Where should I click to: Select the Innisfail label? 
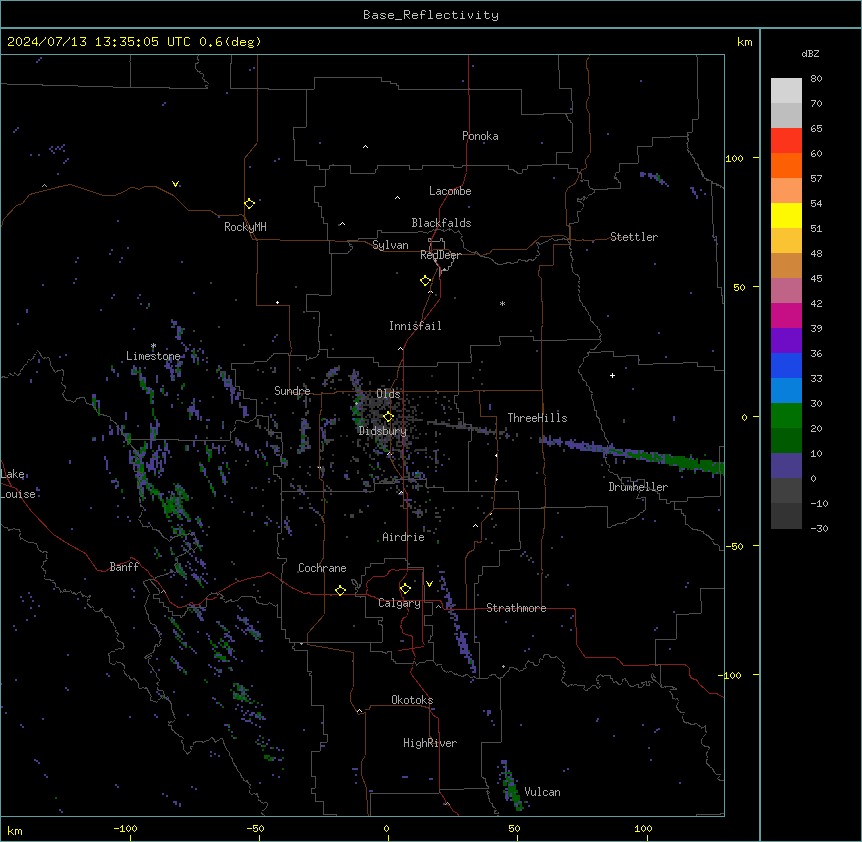click(x=415, y=326)
